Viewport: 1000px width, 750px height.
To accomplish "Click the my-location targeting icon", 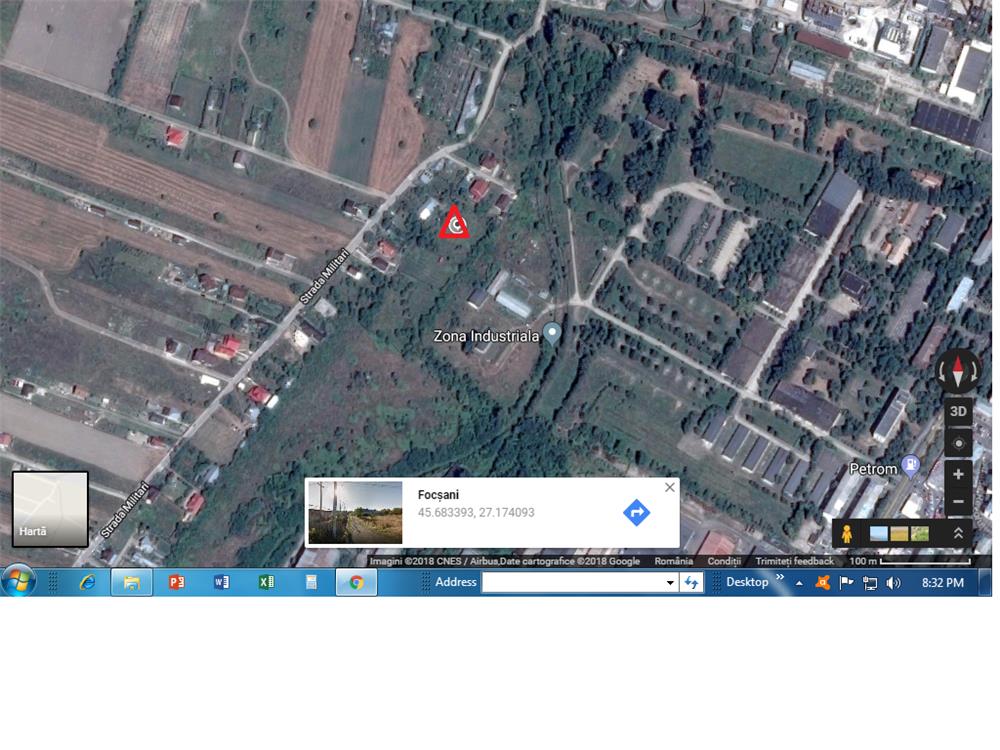I will [x=957, y=440].
